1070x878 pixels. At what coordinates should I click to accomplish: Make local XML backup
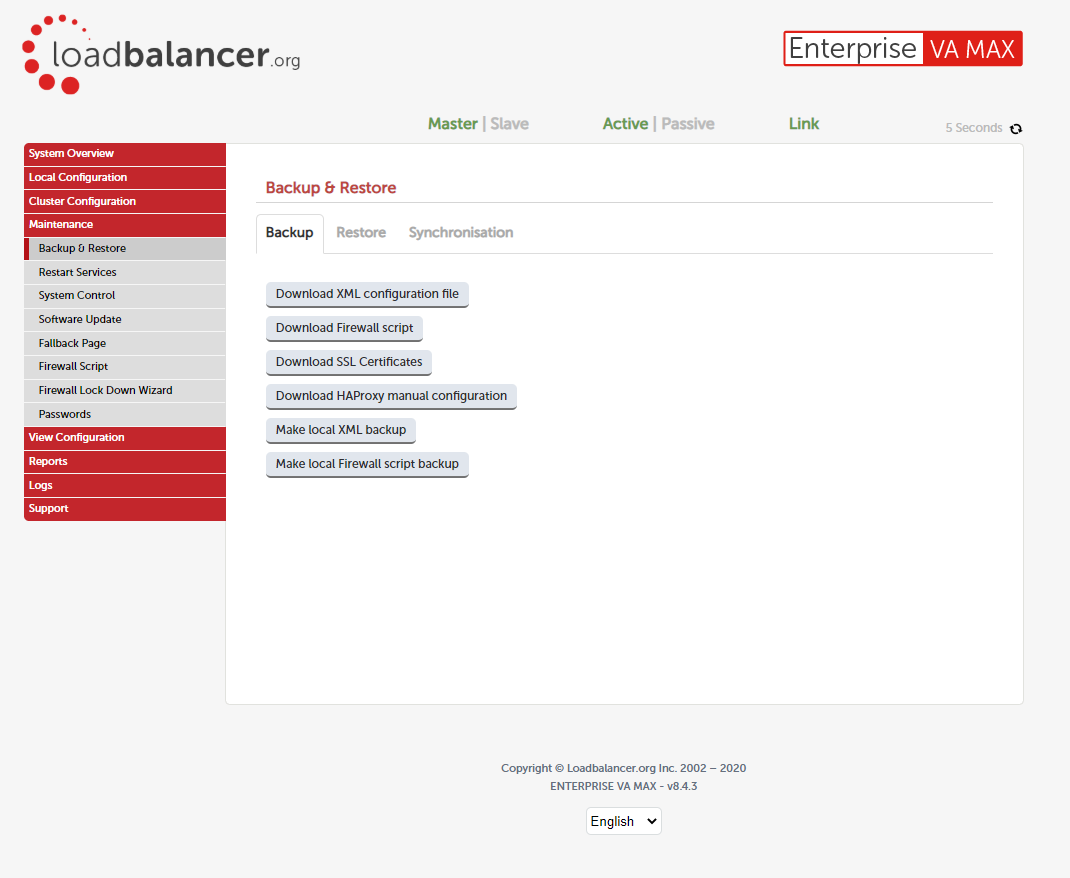coord(340,430)
